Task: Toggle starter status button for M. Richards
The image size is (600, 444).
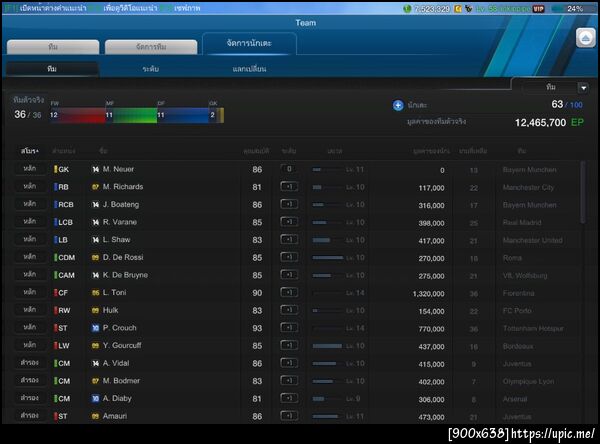Action: click(29, 186)
